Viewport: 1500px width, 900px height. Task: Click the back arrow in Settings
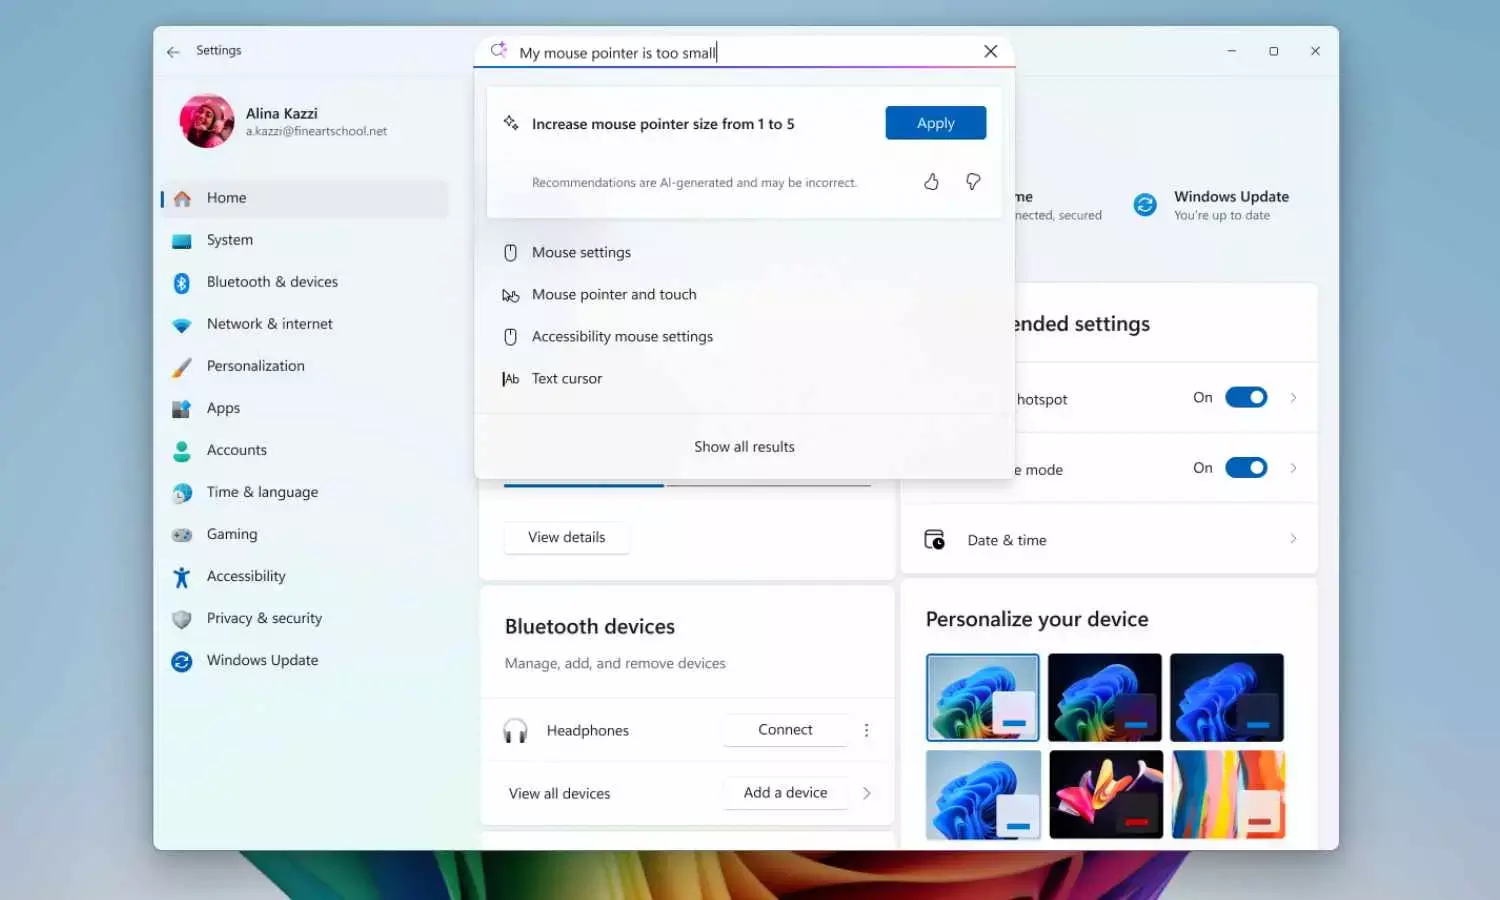173,51
